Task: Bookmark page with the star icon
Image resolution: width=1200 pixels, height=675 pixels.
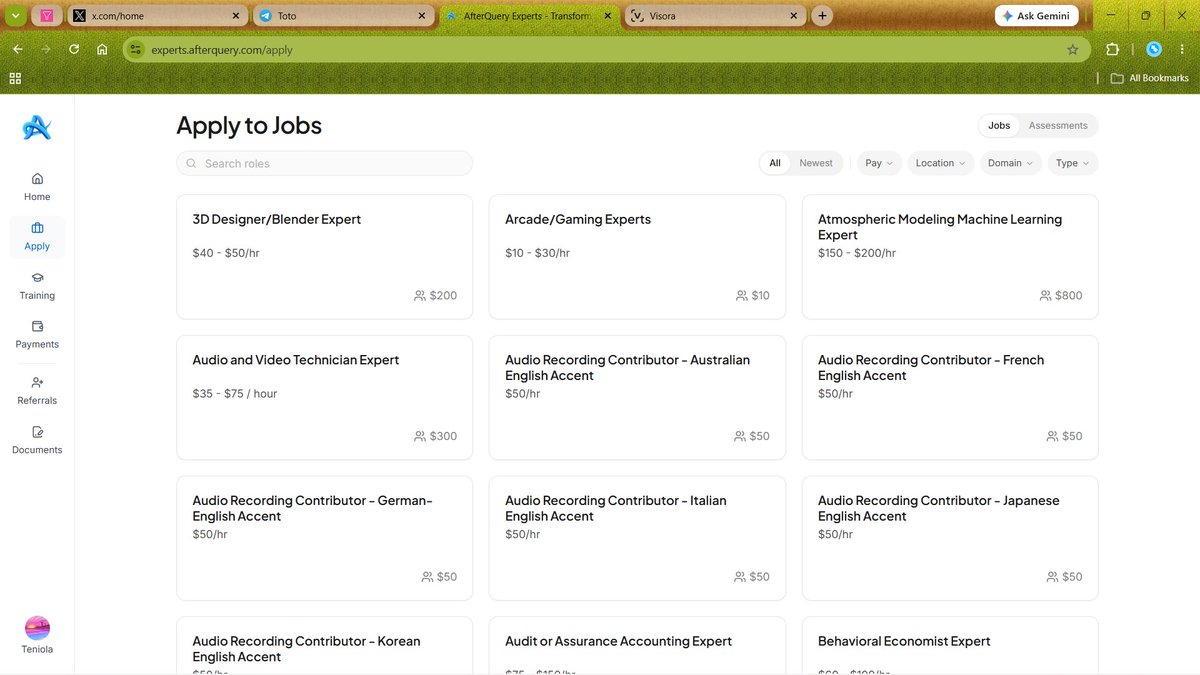Action: (x=1073, y=49)
